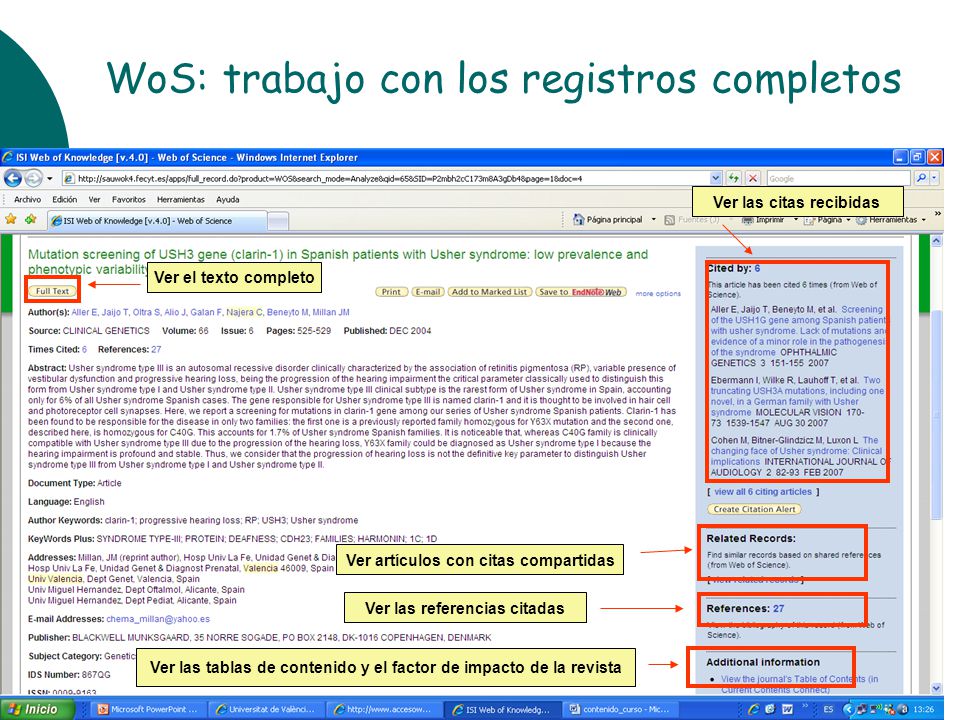Click the page scrollbar up arrow
This screenshot has width=960, height=720.
click(936, 242)
